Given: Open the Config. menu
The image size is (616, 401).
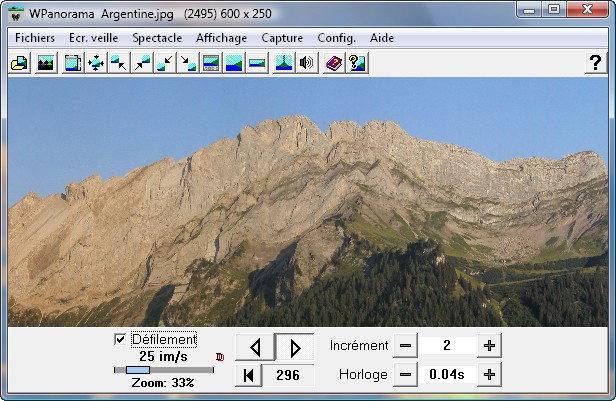Looking at the screenshot, I should (x=336, y=38).
